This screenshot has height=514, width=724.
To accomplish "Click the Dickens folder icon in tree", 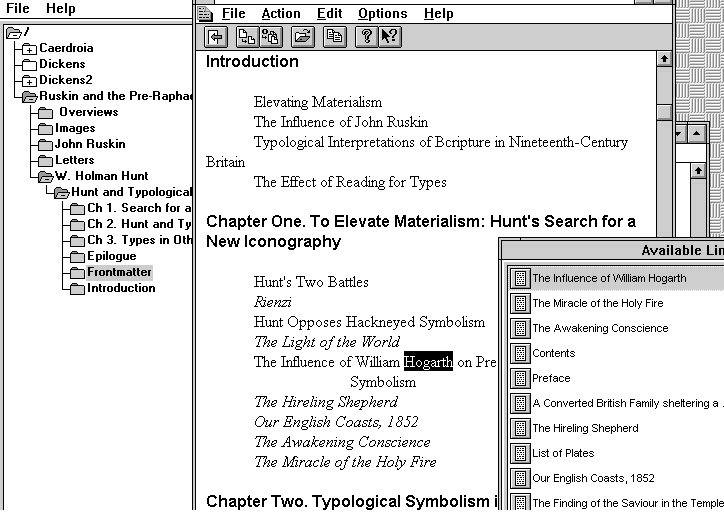I will 30,64.
